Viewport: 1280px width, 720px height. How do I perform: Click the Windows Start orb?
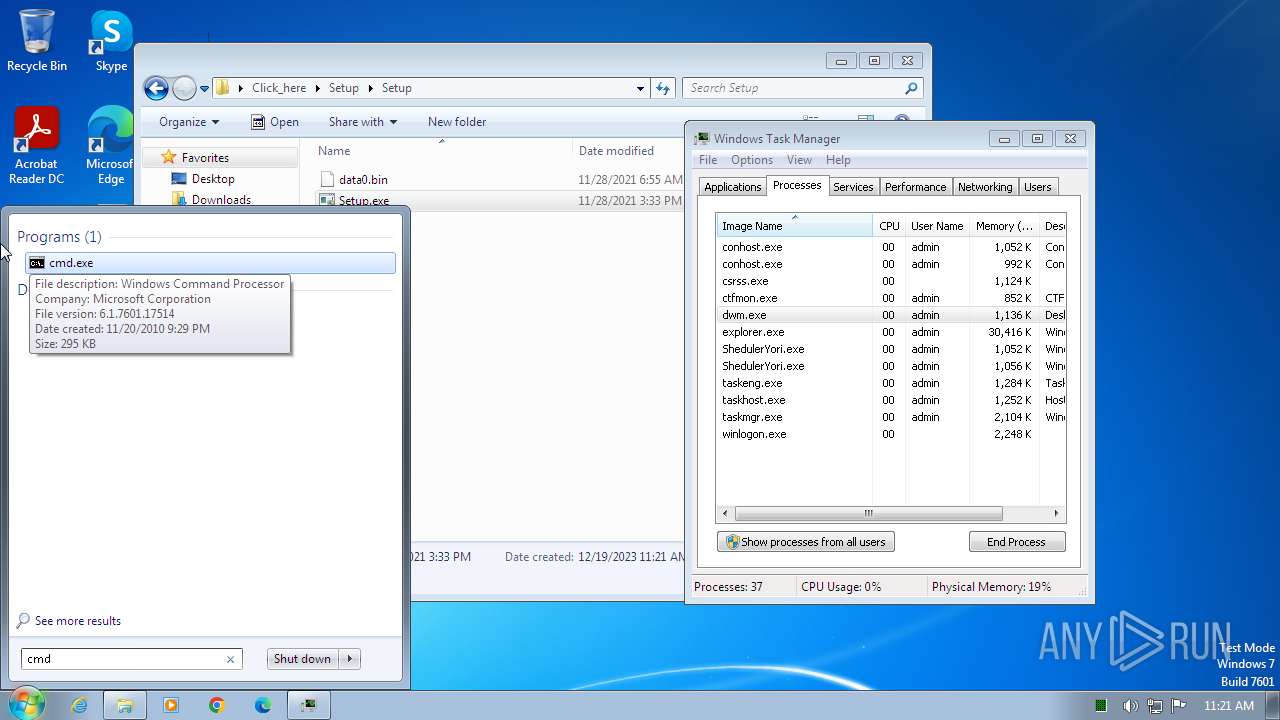tap(25, 705)
